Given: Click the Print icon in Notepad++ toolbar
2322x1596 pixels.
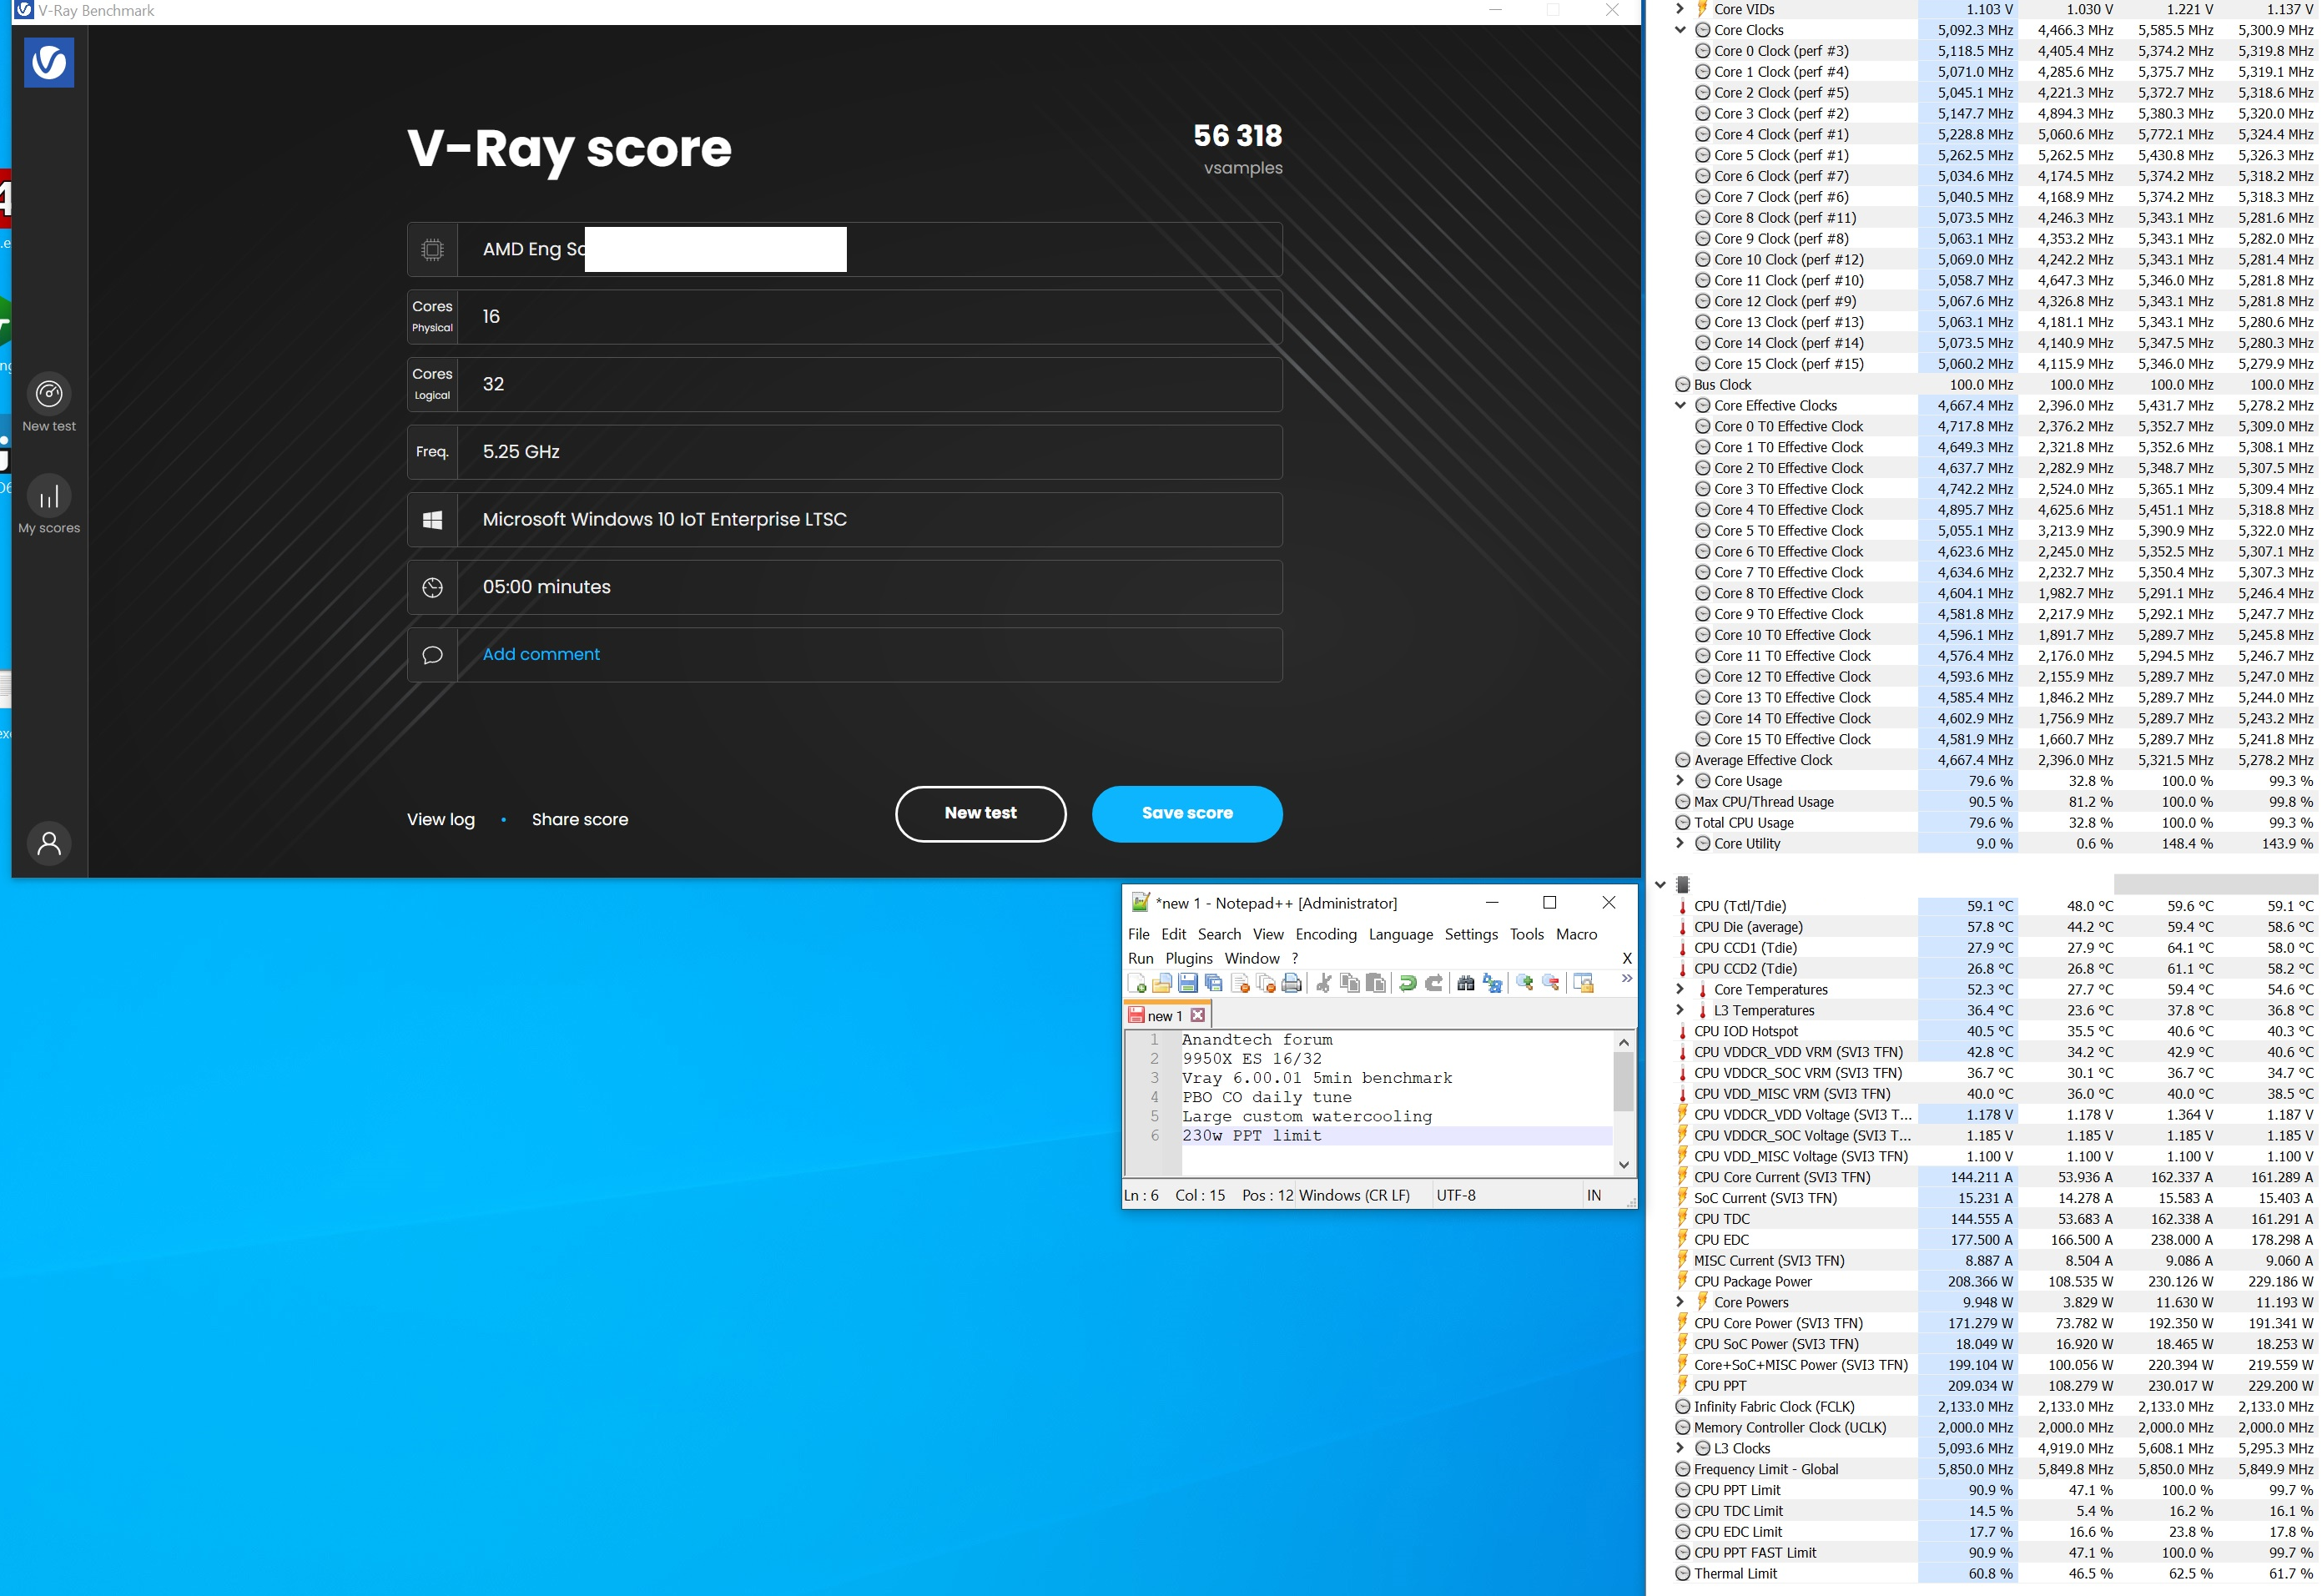Looking at the screenshot, I should click(1291, 983).
